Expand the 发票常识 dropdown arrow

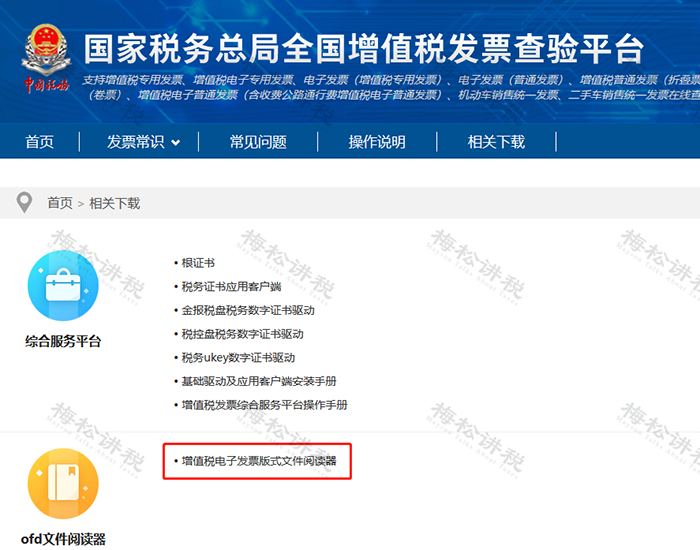(175, 143)
